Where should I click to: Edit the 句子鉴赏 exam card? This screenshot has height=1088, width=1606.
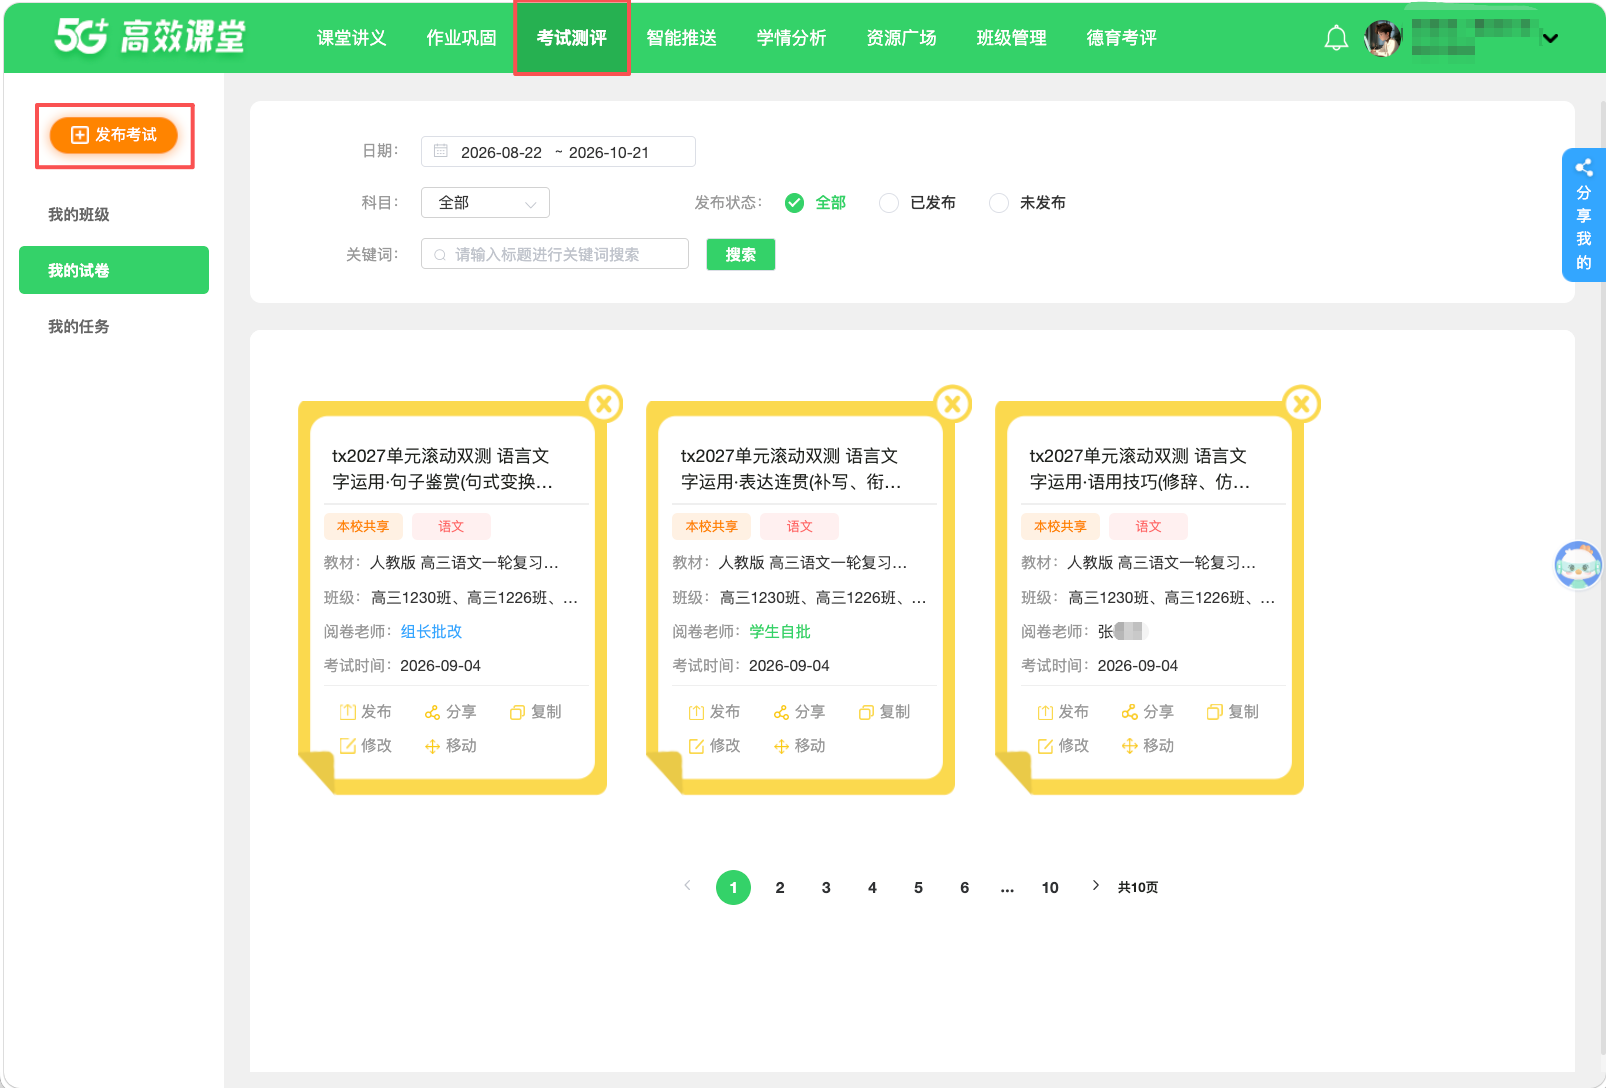coord(366,746)
